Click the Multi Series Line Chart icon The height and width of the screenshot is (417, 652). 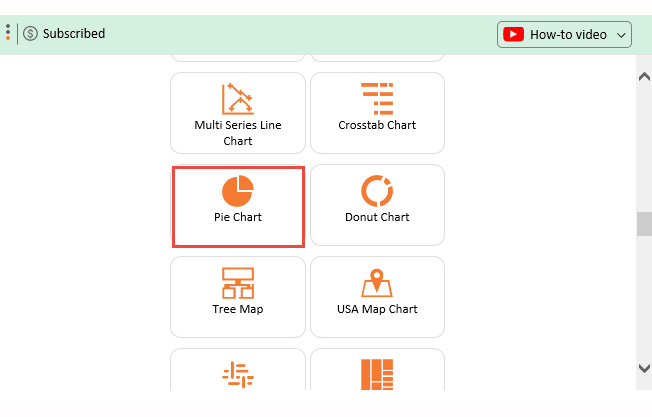point(237,98)
